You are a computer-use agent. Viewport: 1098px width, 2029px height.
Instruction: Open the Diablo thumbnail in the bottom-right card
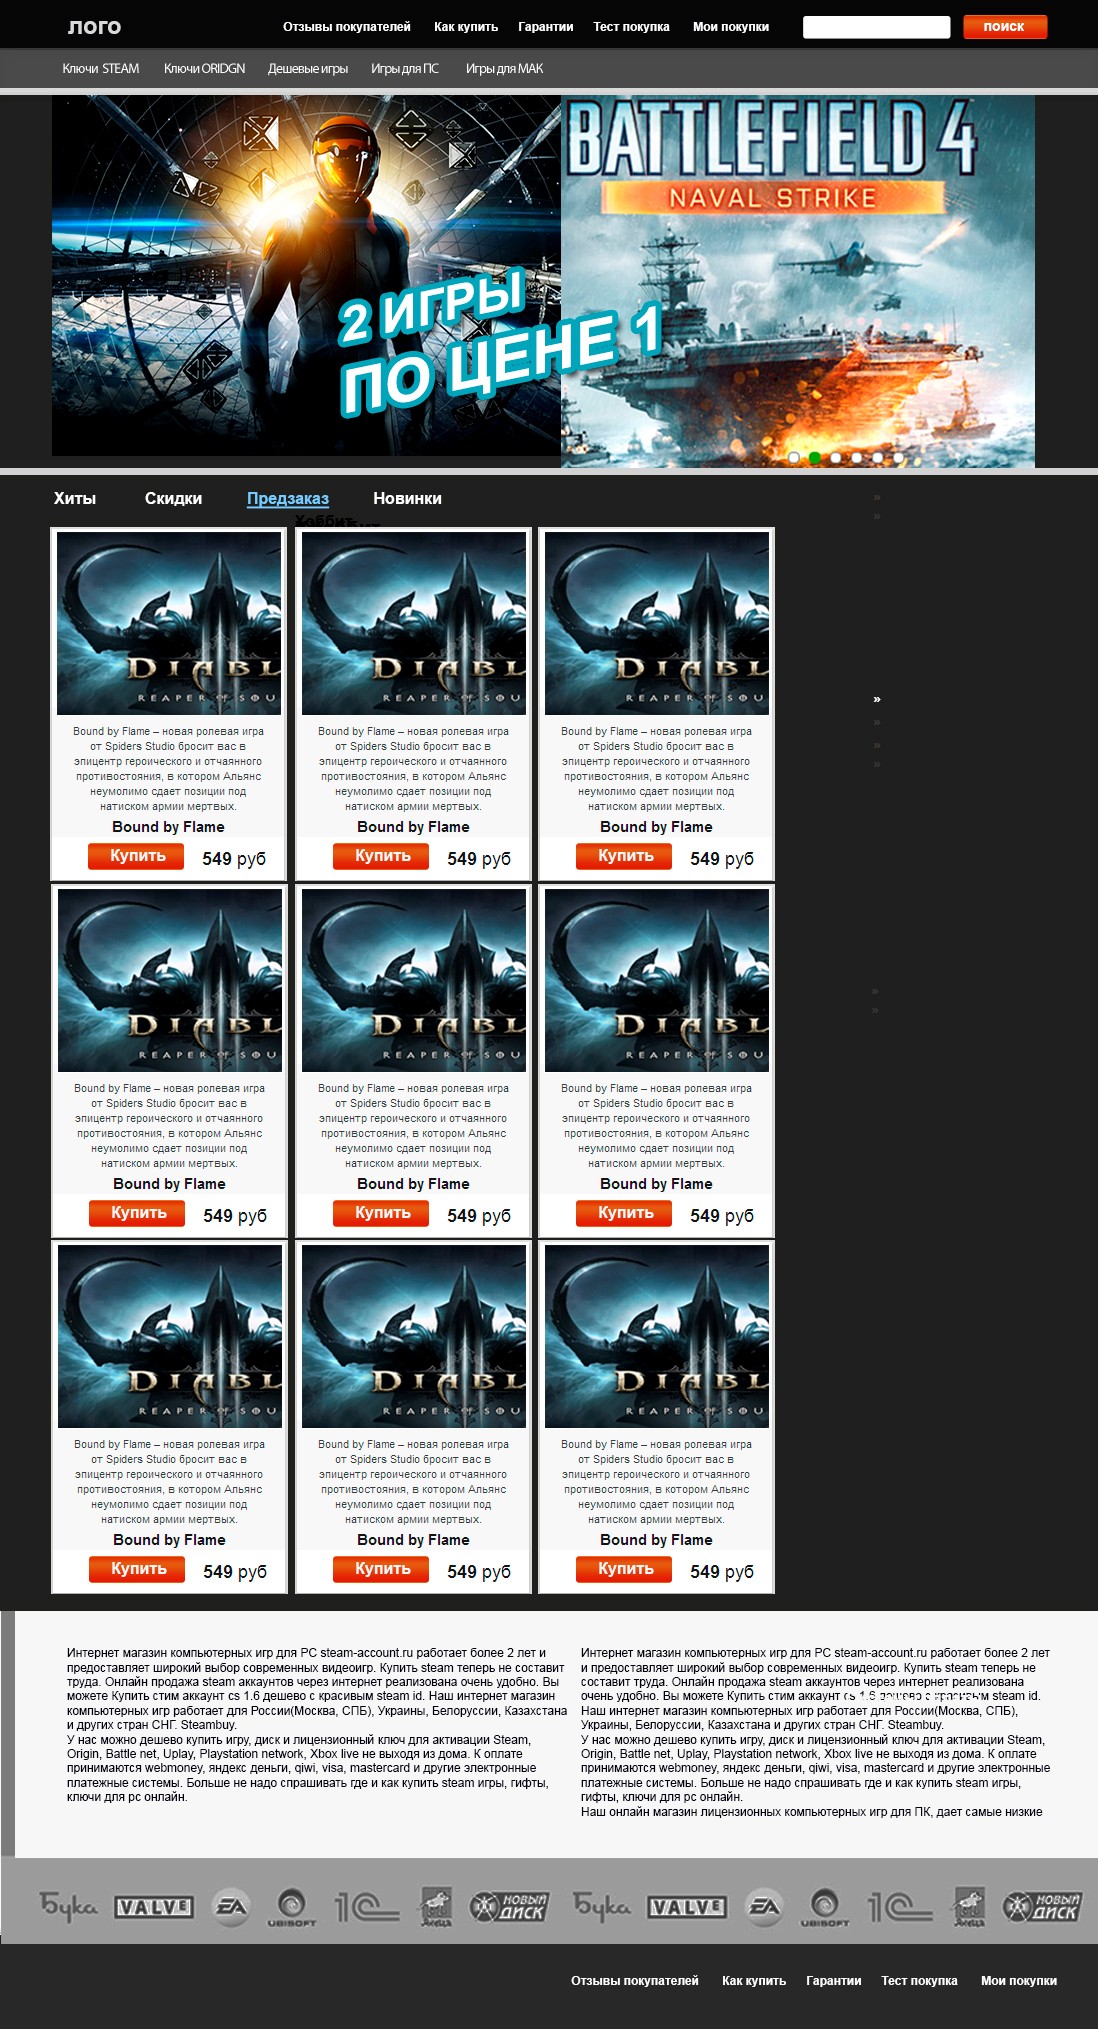657,1336
